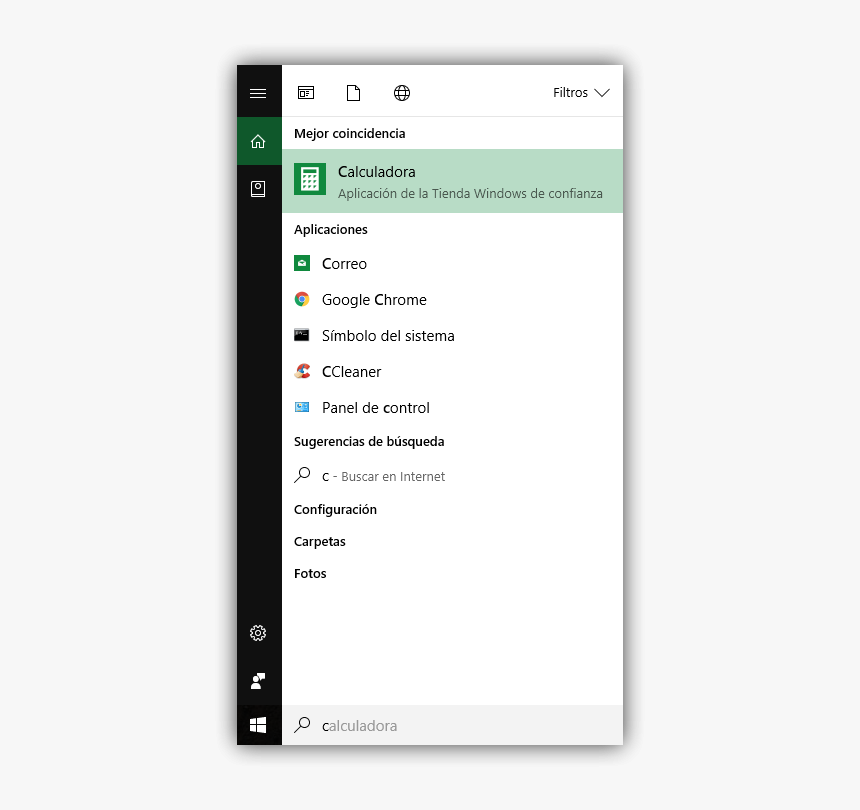Click the apps icon above the Windows logo
The image size is (860, 810).
(258, 680)
